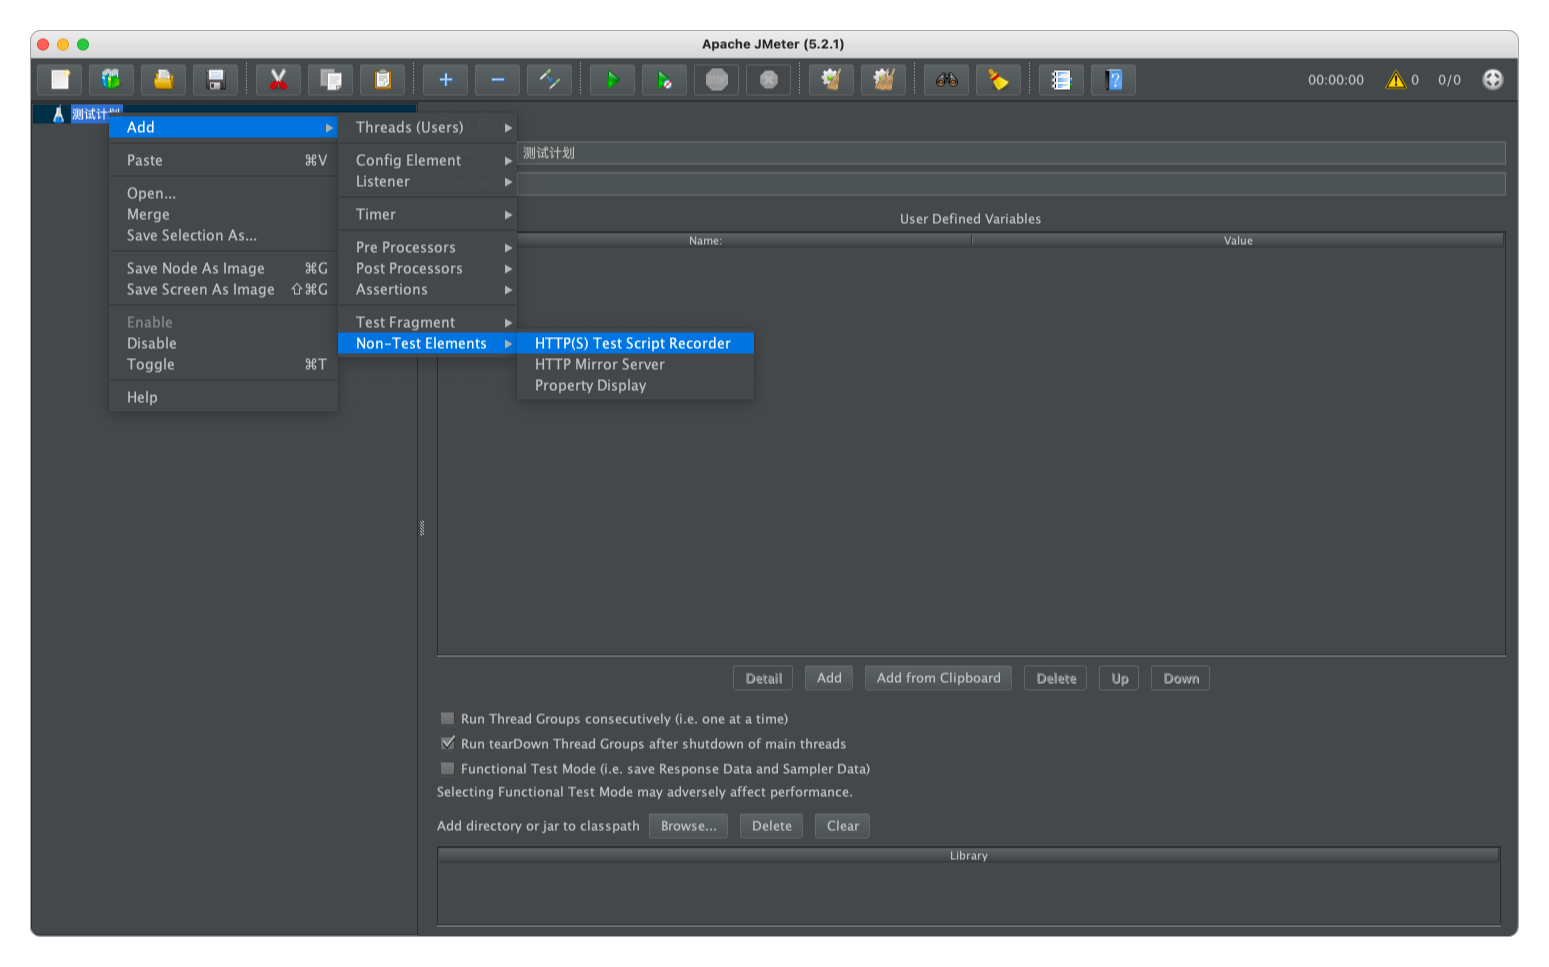Click the Clear classpath button

[842, 826]
